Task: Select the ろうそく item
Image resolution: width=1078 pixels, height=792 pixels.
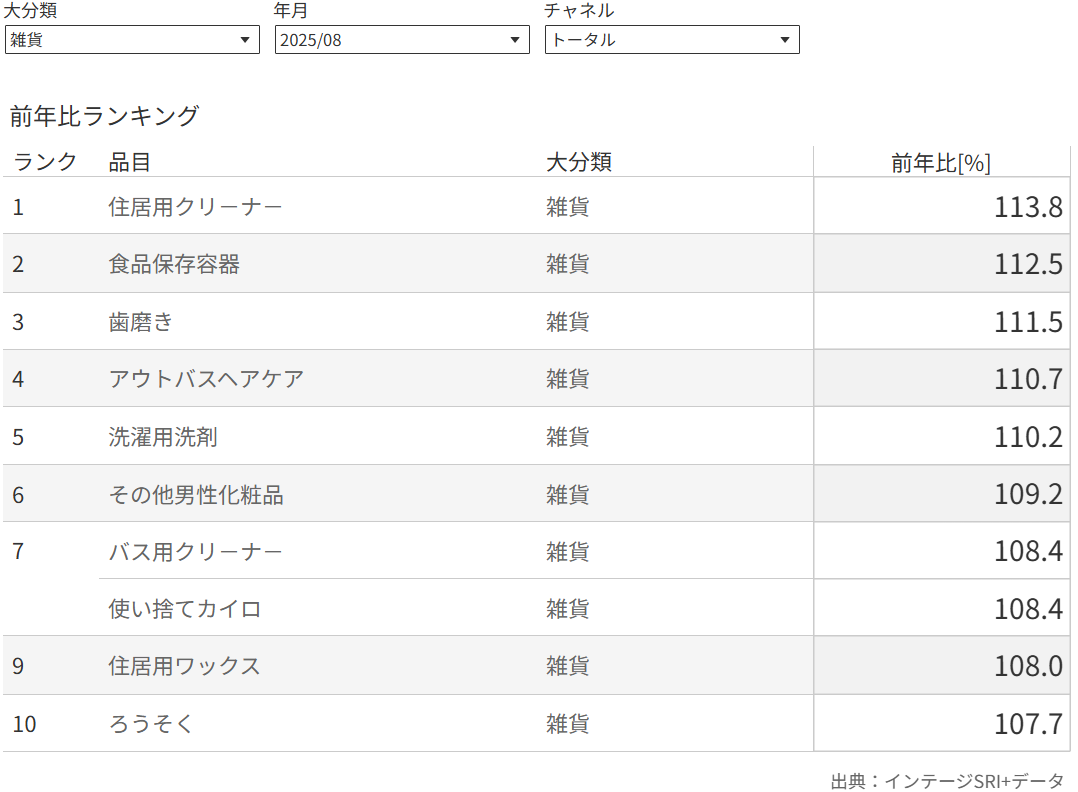Action: point(151,724)
